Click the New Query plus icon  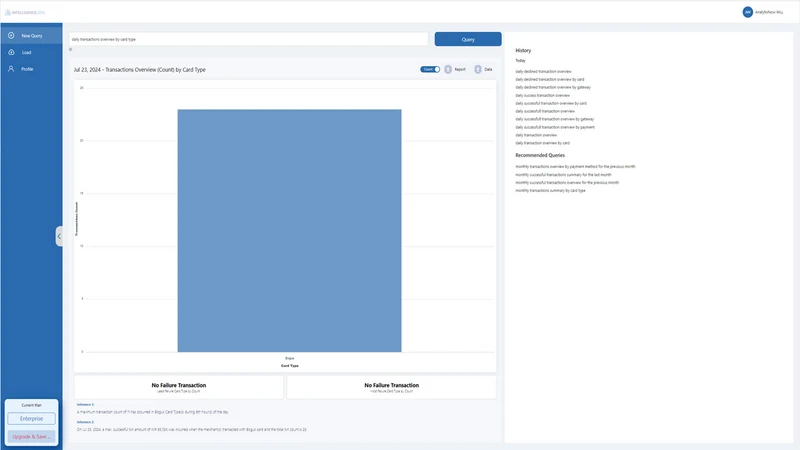coord(11,36)
